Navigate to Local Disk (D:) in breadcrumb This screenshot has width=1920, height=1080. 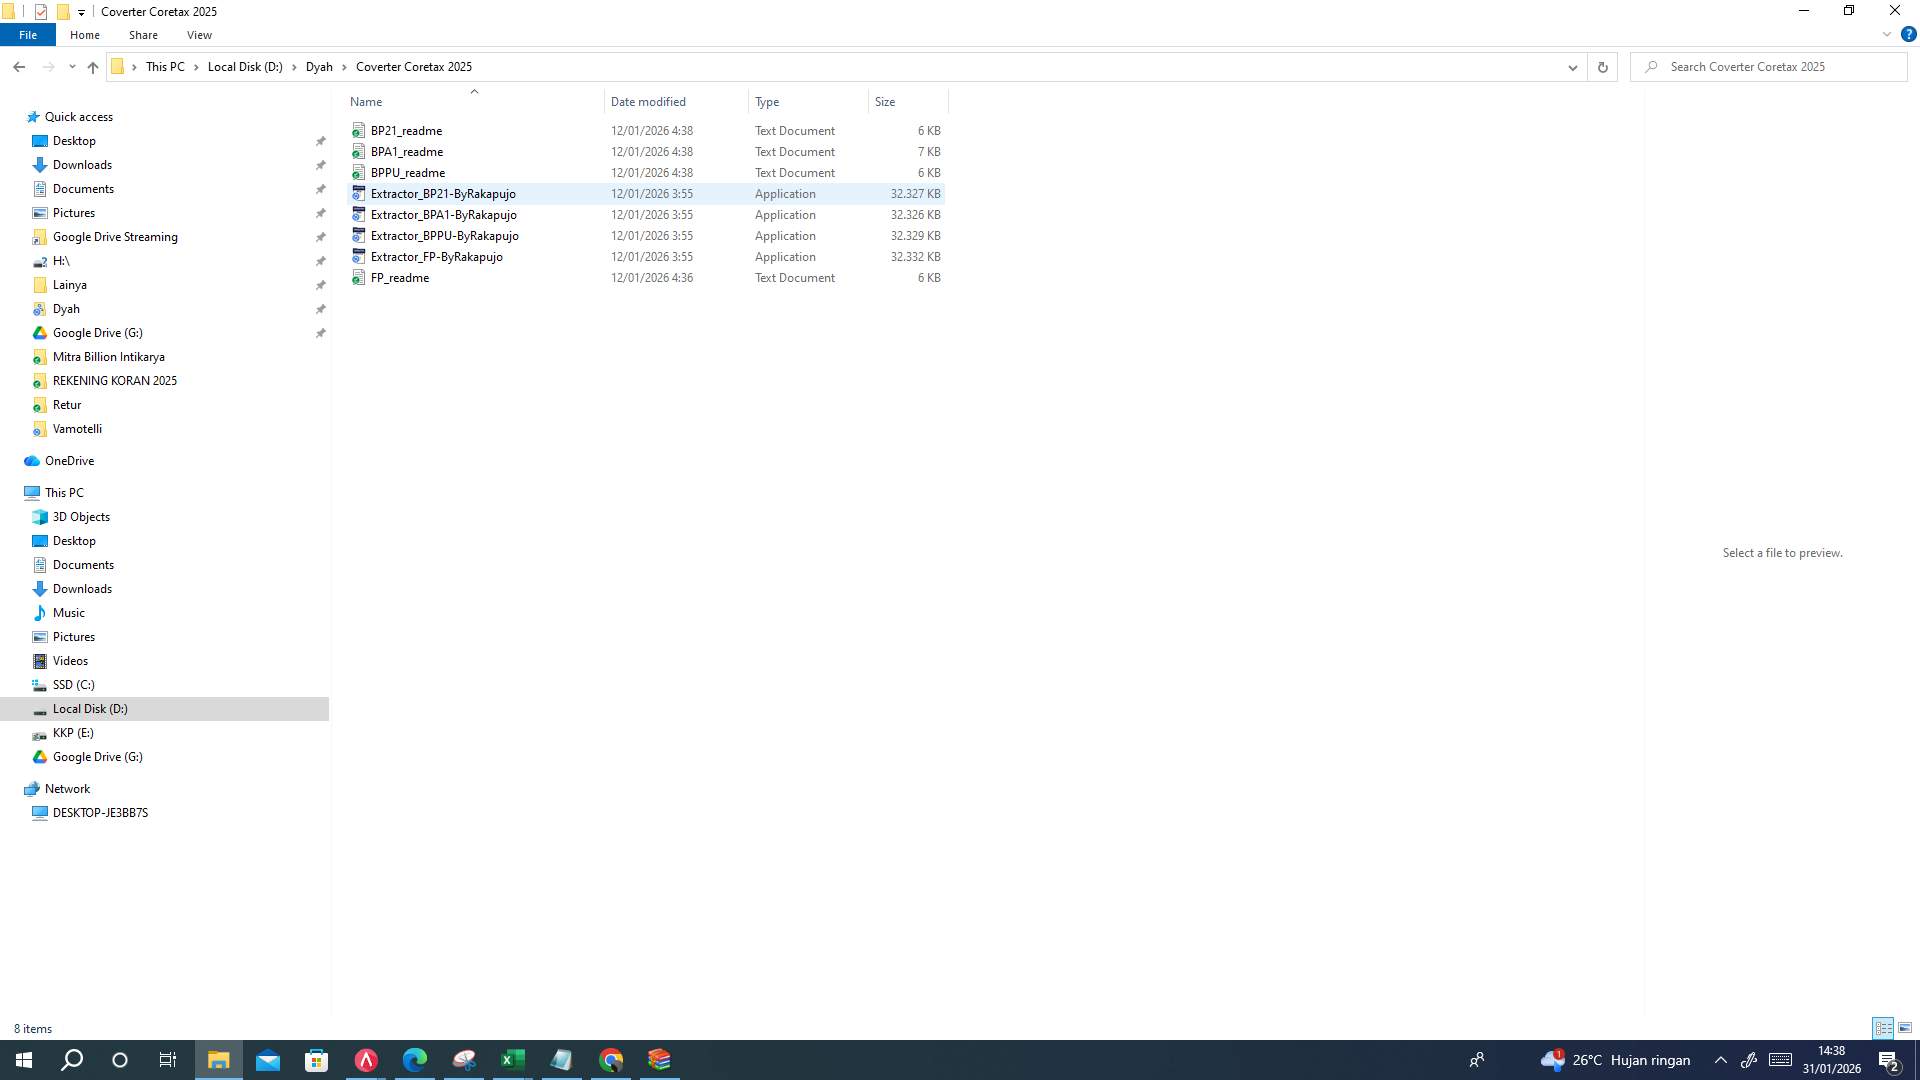(x=243, y=66)
